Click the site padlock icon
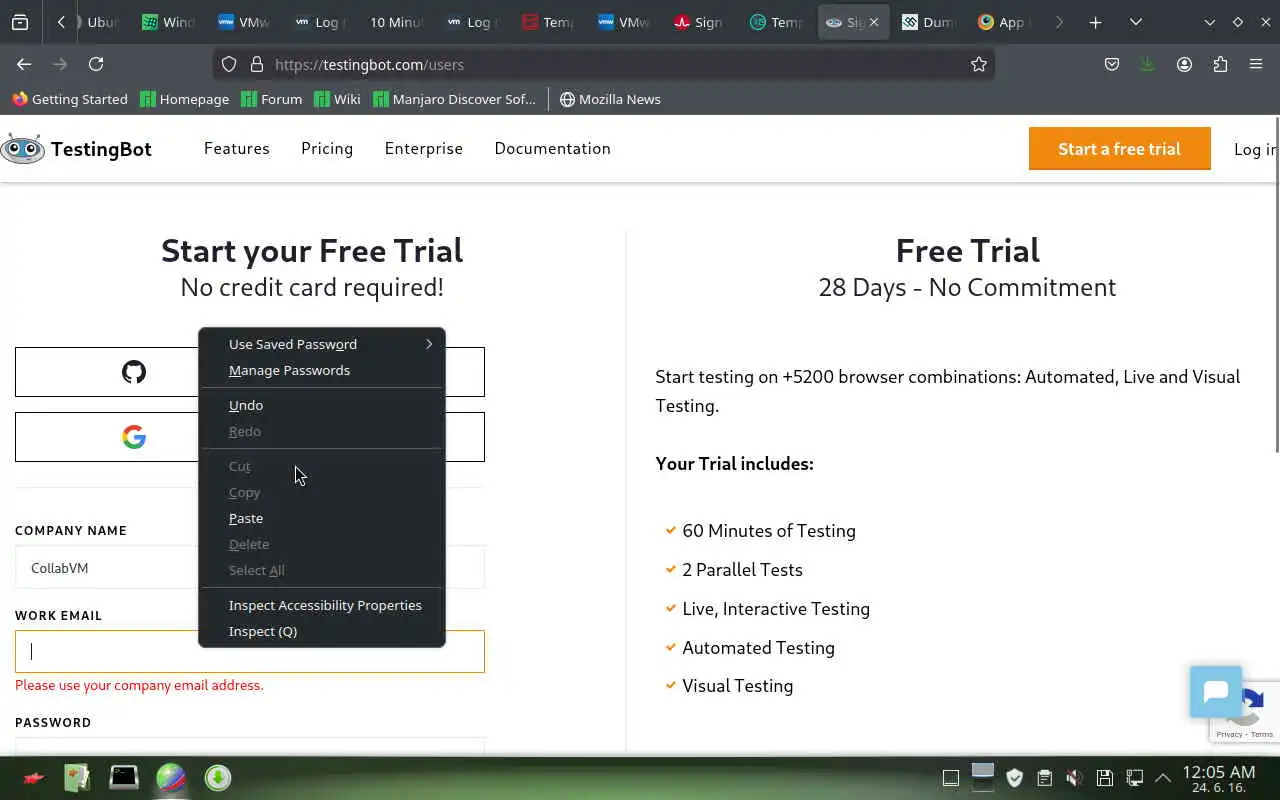Image resolution: width=1280 pixels, height=800 pixels. tap(256, 64)
